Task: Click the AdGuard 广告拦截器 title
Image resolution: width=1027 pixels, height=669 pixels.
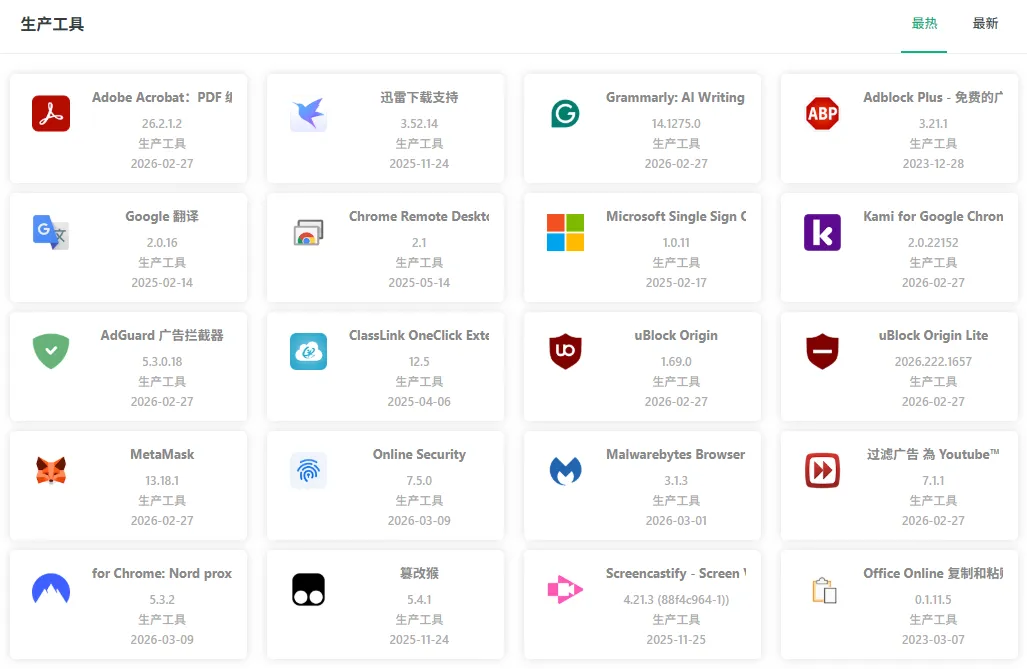Action: [x=162, y=335]
